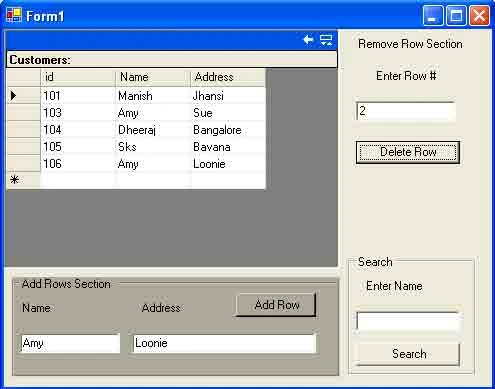Click the back arrow icon in grid caption

click(x=308, y=40)
